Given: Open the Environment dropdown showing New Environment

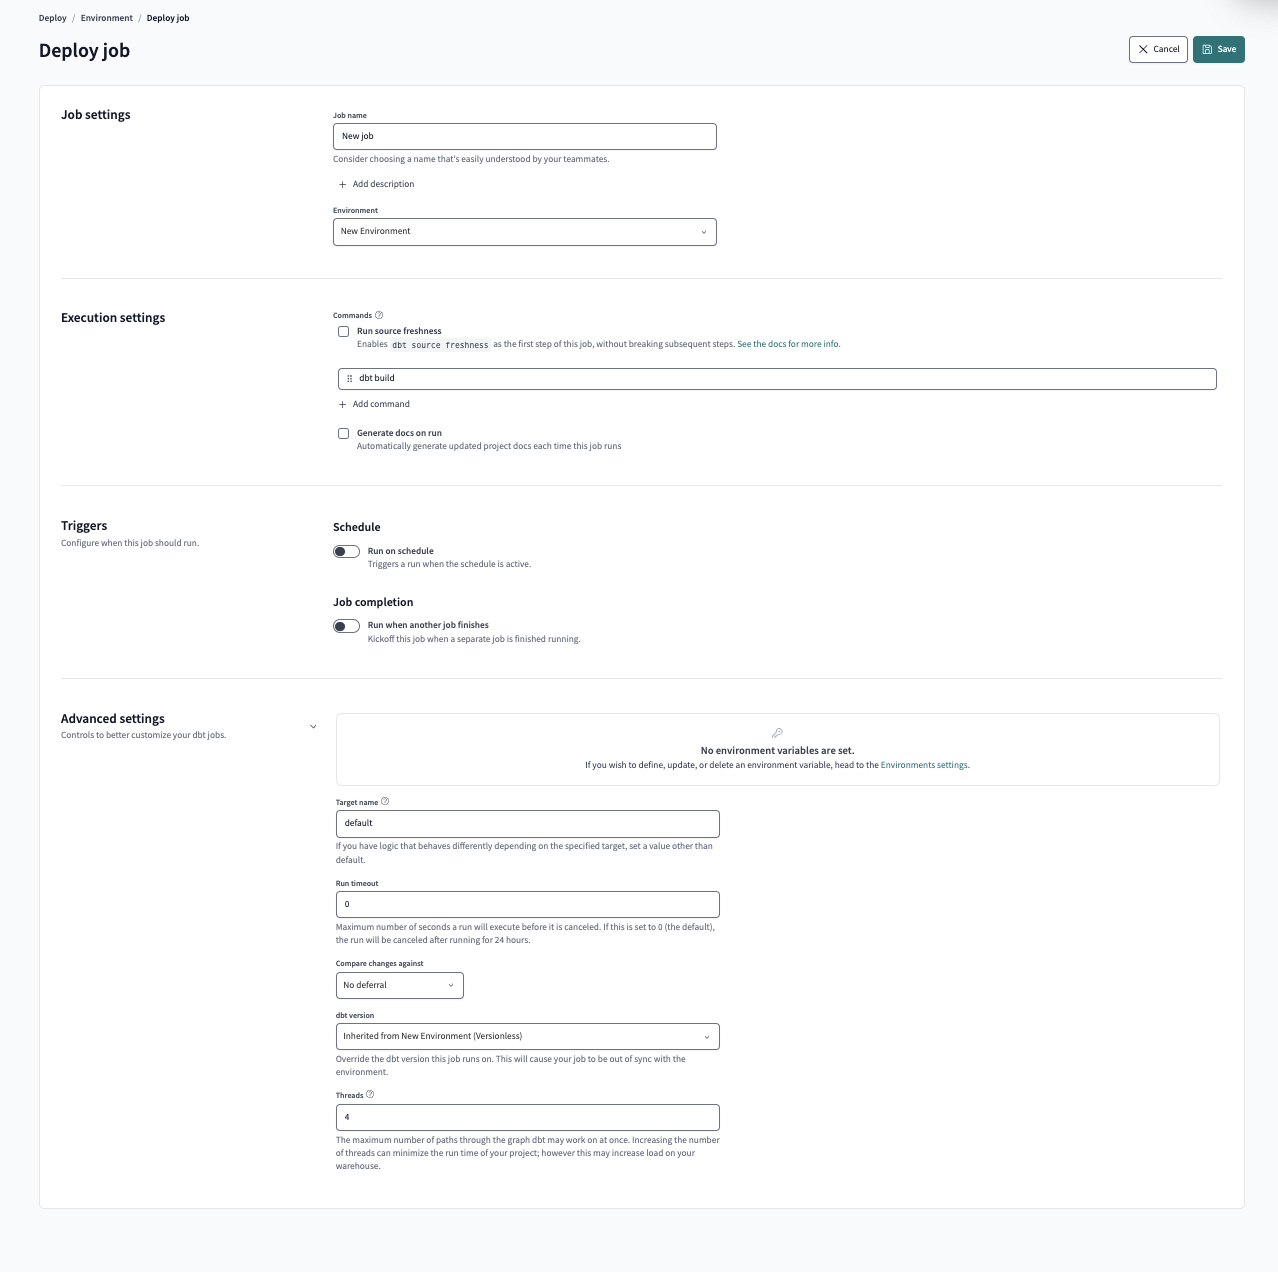Looking at the screenshot, I should [x=524, y=231].
